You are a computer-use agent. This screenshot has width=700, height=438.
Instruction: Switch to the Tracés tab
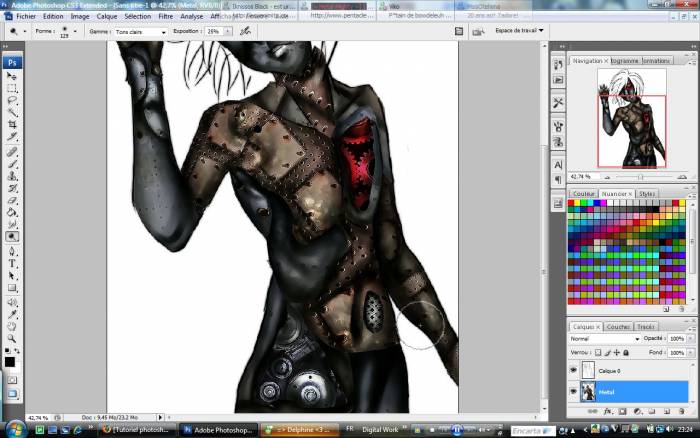pos(646,327)
